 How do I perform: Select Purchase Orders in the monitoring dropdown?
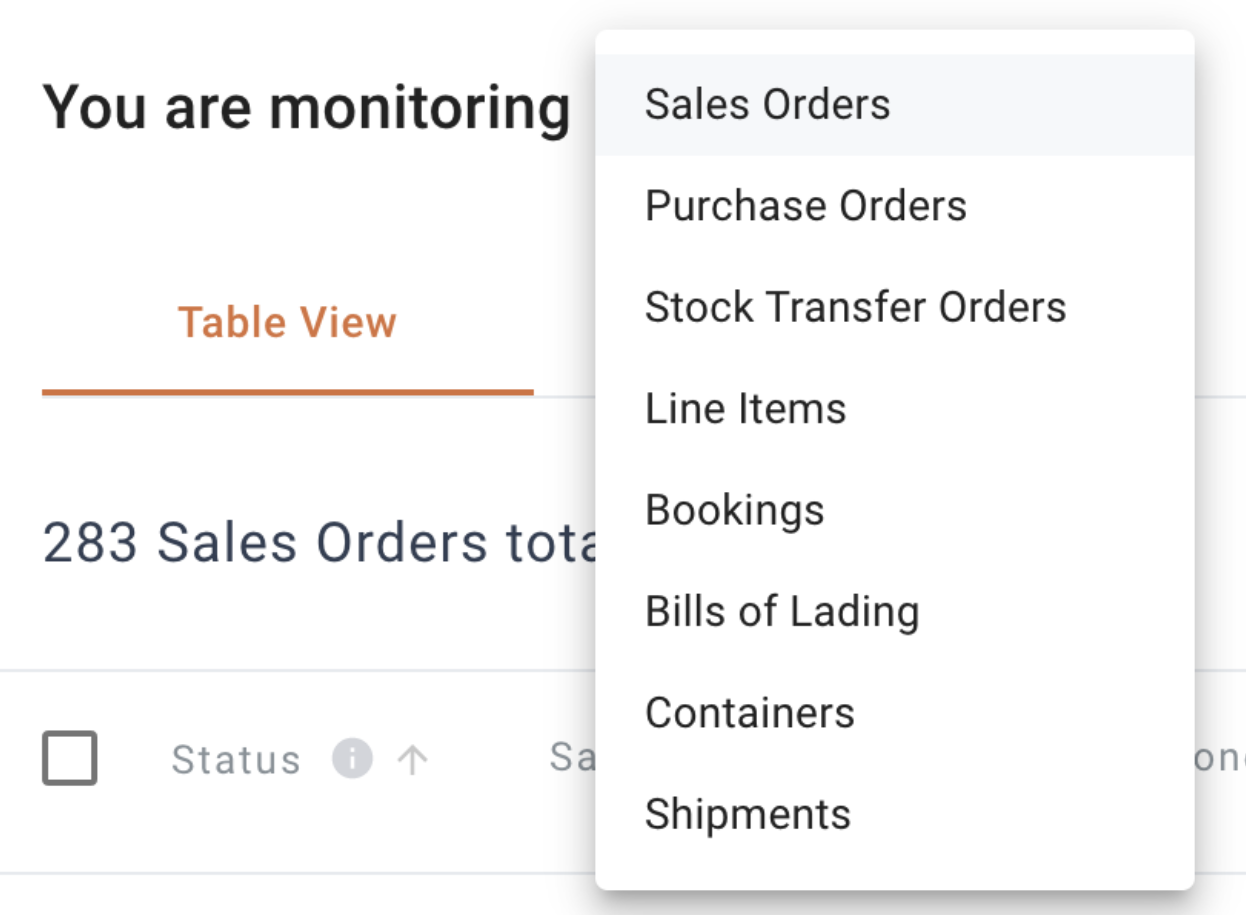pos(895,206)
